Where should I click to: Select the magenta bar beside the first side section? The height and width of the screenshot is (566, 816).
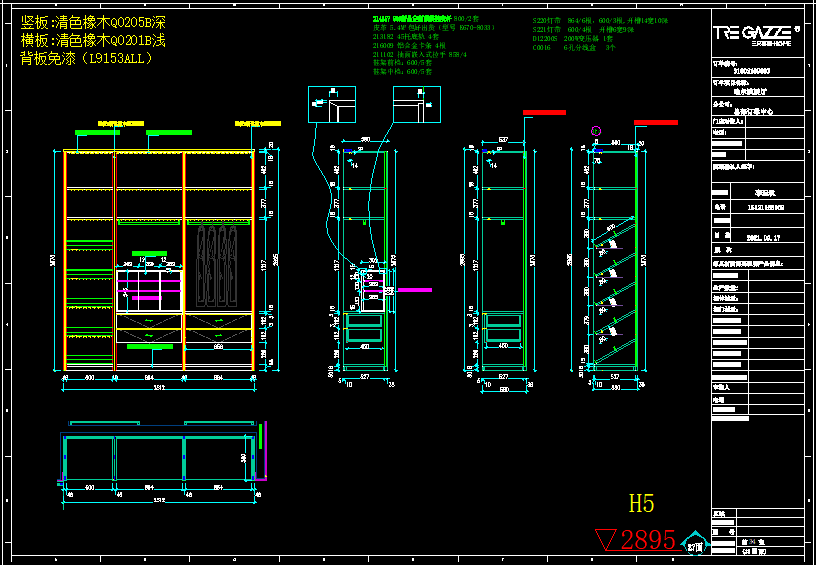coord(414,289)
